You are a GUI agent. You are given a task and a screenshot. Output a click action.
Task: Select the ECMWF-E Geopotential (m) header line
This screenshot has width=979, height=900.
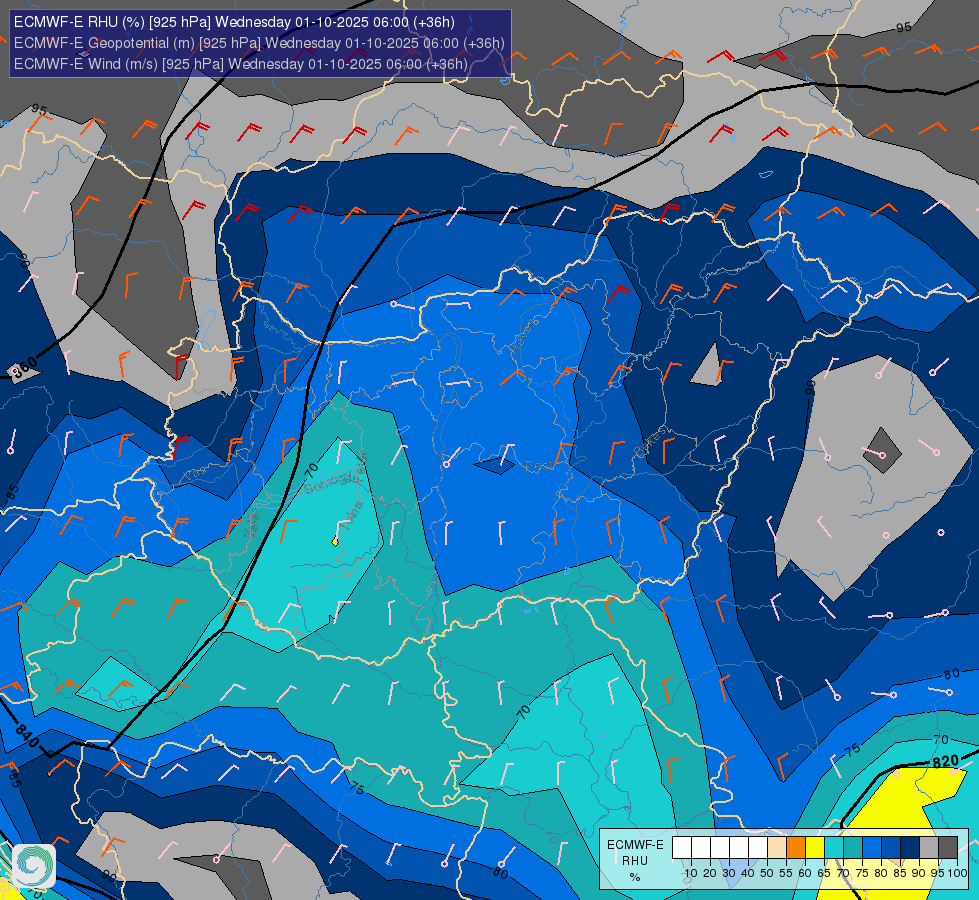point(259,43)
